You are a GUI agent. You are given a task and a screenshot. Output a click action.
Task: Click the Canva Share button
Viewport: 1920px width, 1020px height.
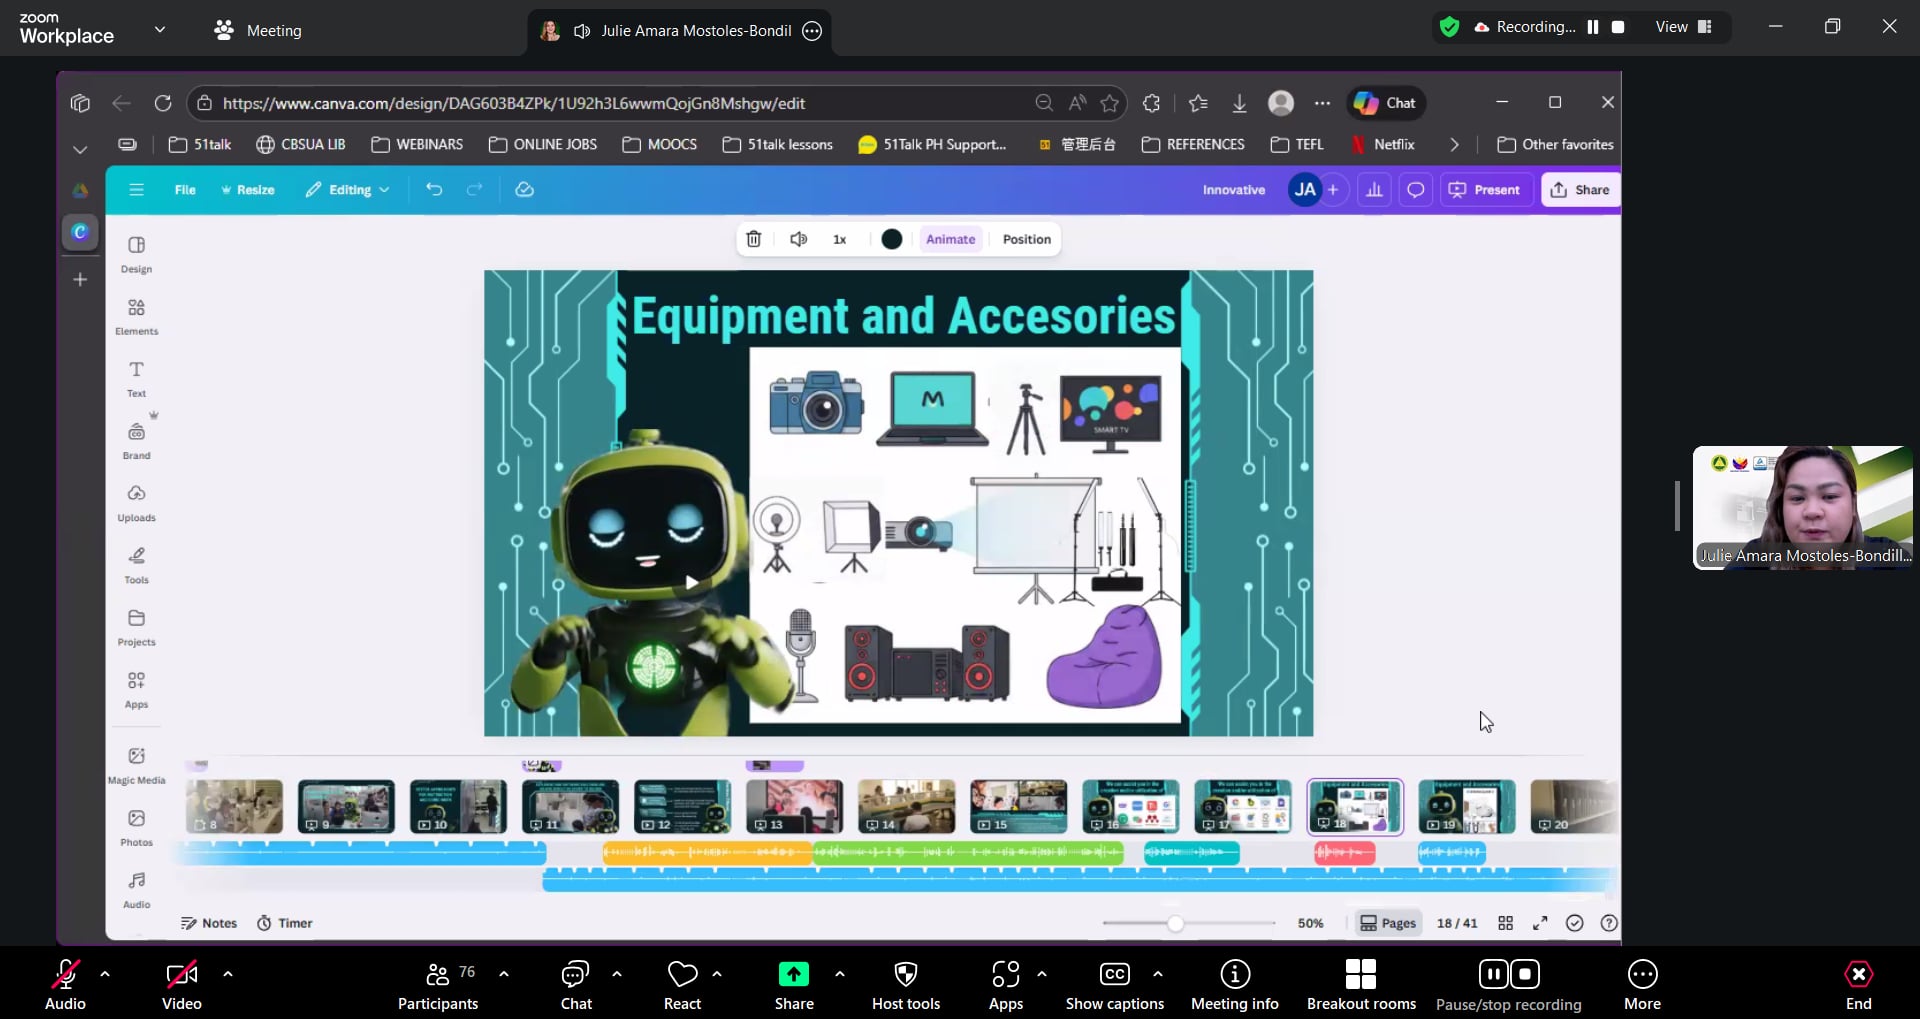pyautogui.click(x=1580, y=190)
